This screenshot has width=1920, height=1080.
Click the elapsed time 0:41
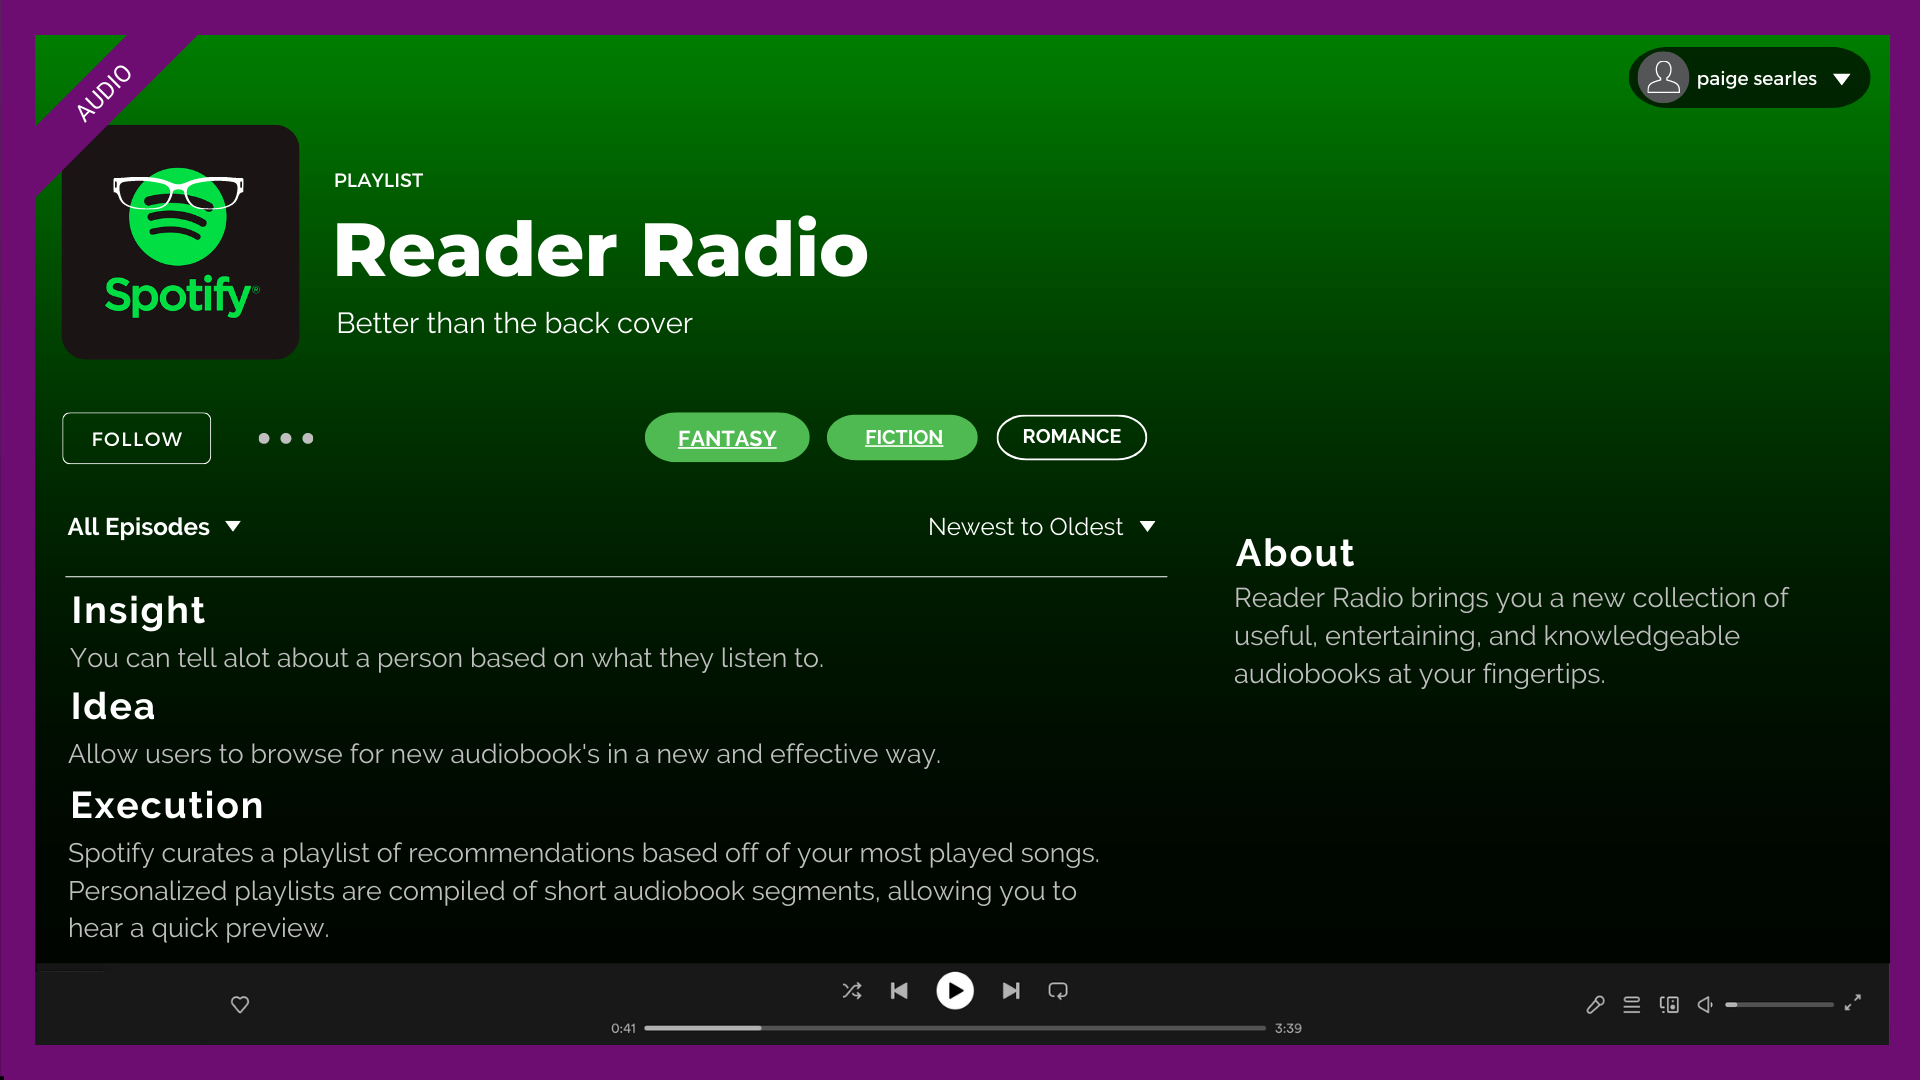click(623, 1028)
